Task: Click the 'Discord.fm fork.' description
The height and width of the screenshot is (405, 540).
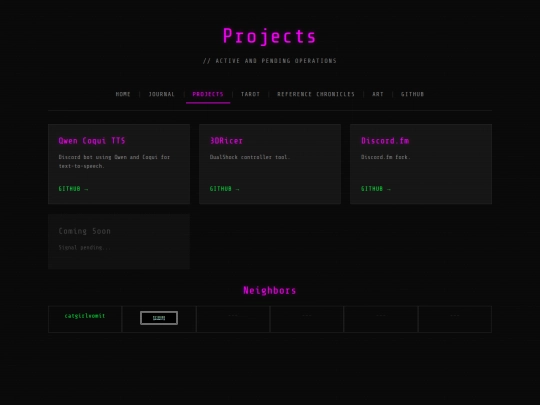Action: click(x=385, y=157)
